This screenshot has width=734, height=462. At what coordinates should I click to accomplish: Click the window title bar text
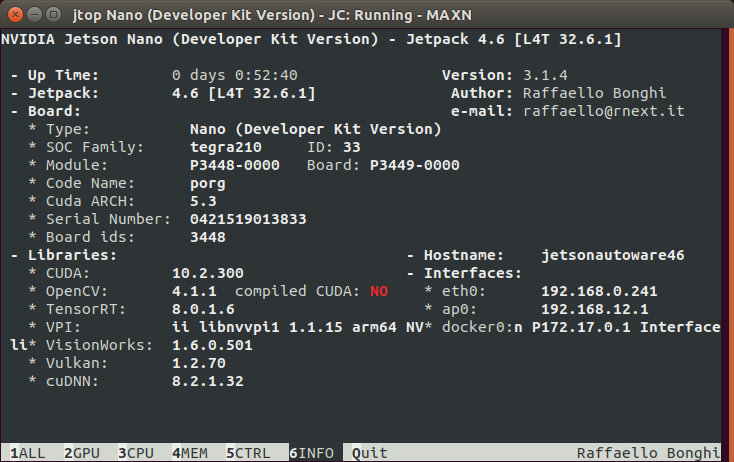272,15
